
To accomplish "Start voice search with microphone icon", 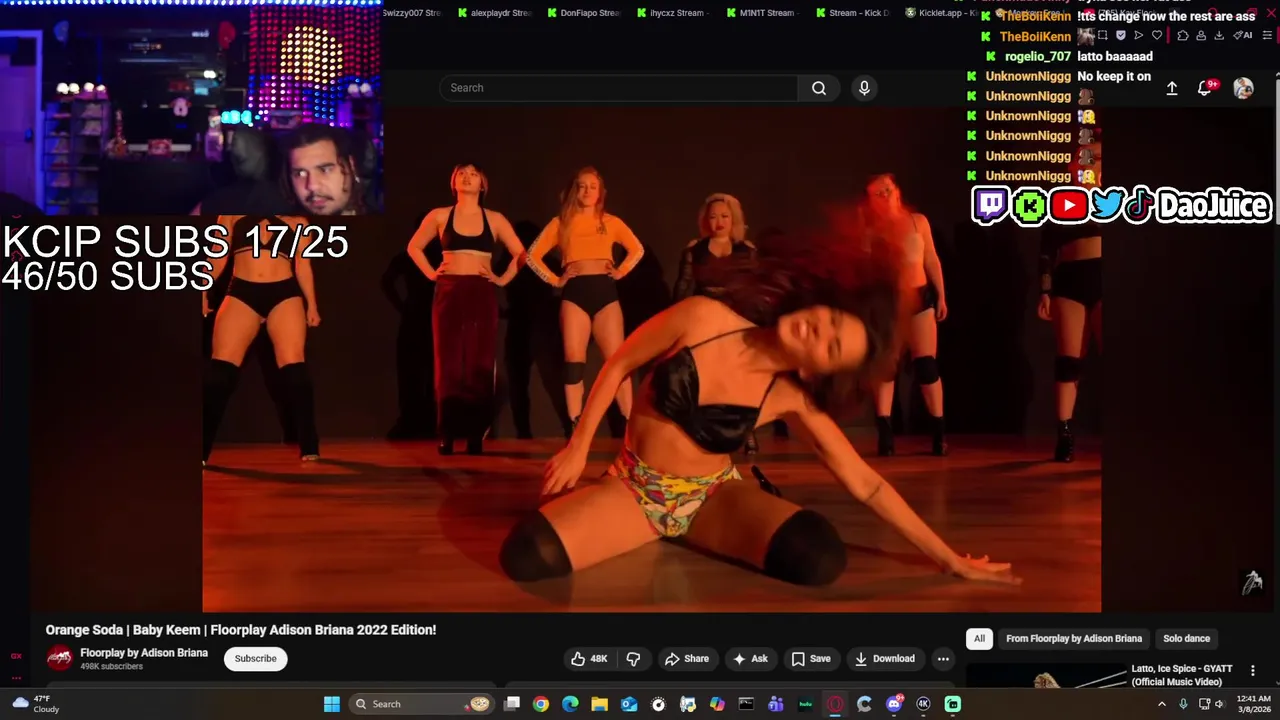I will point(864,88).
